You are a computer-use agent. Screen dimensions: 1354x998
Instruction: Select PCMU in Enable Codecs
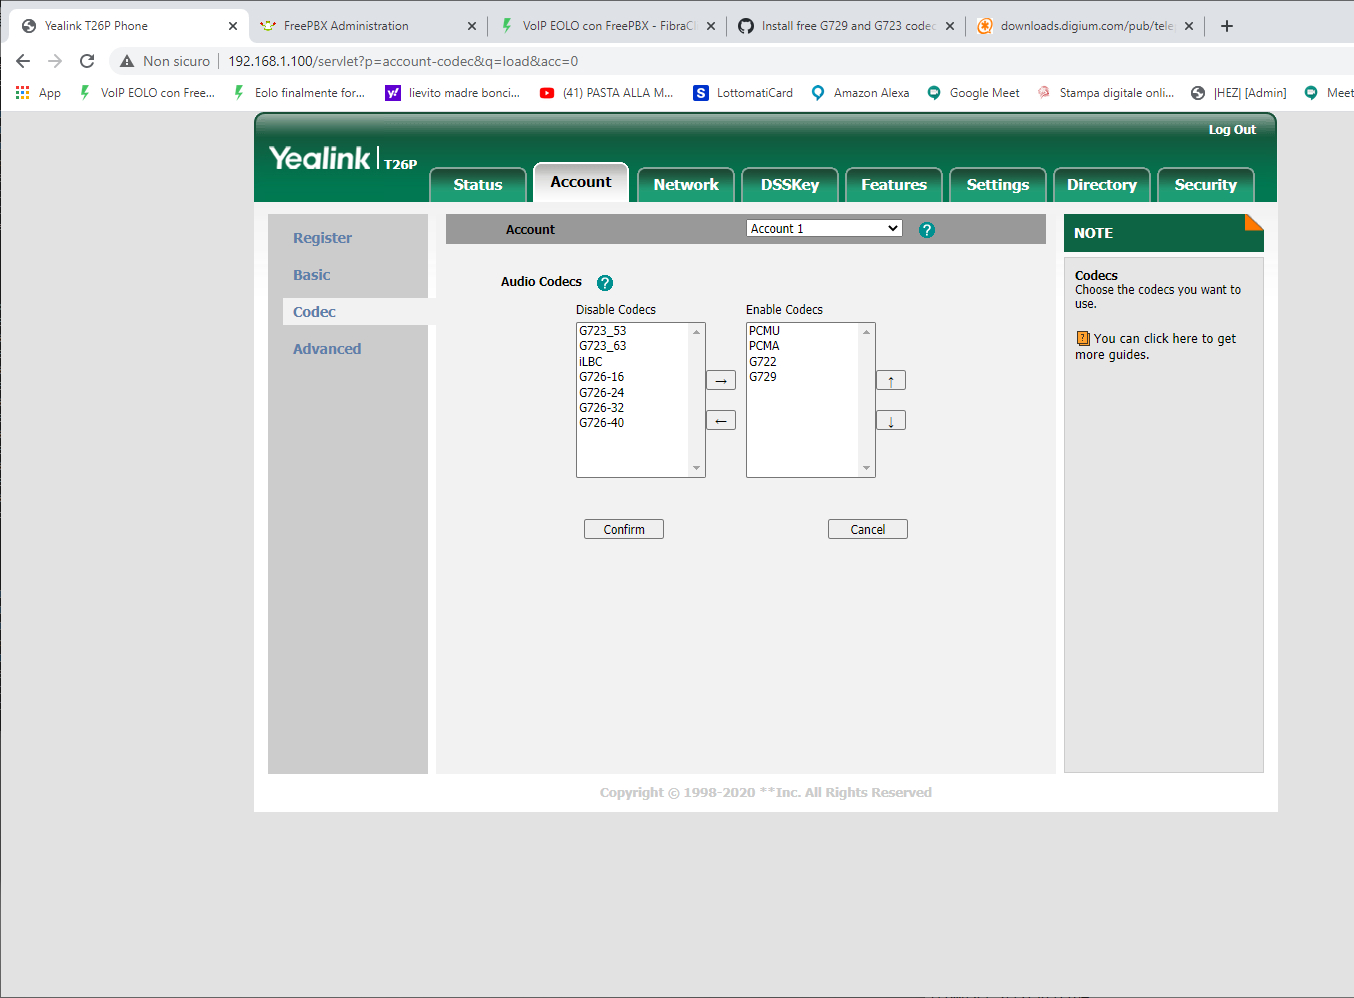coord(765,331)
